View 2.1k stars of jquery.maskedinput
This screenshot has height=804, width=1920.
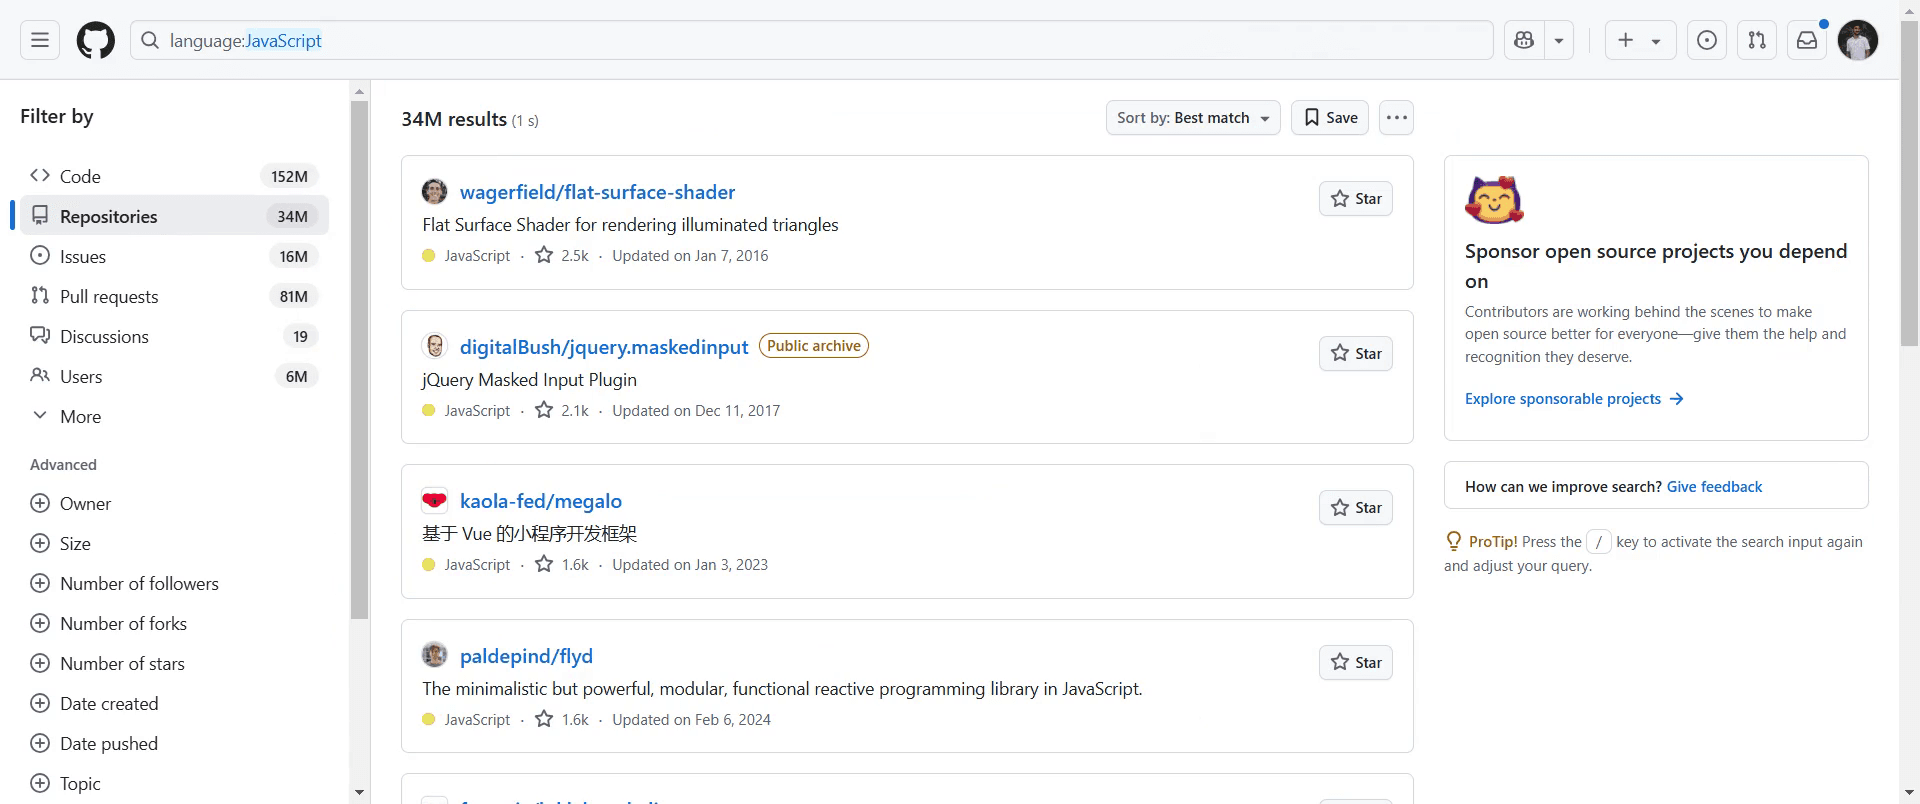click(562, 411)
